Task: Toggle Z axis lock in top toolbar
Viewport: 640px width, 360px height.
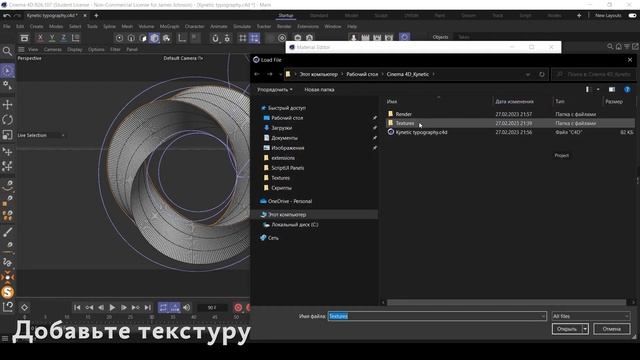Action: (63, 38)
